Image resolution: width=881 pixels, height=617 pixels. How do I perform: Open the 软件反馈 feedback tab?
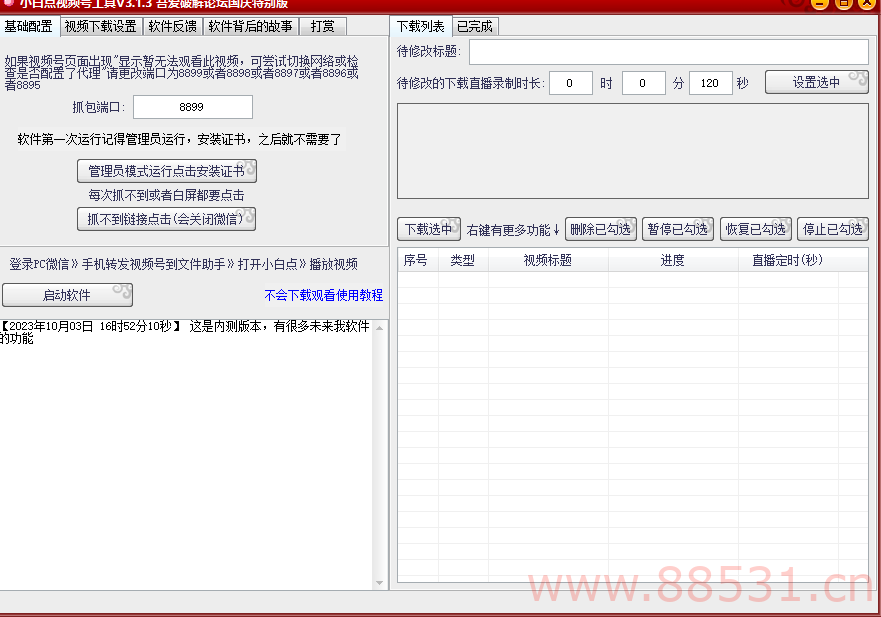point(171,26)
